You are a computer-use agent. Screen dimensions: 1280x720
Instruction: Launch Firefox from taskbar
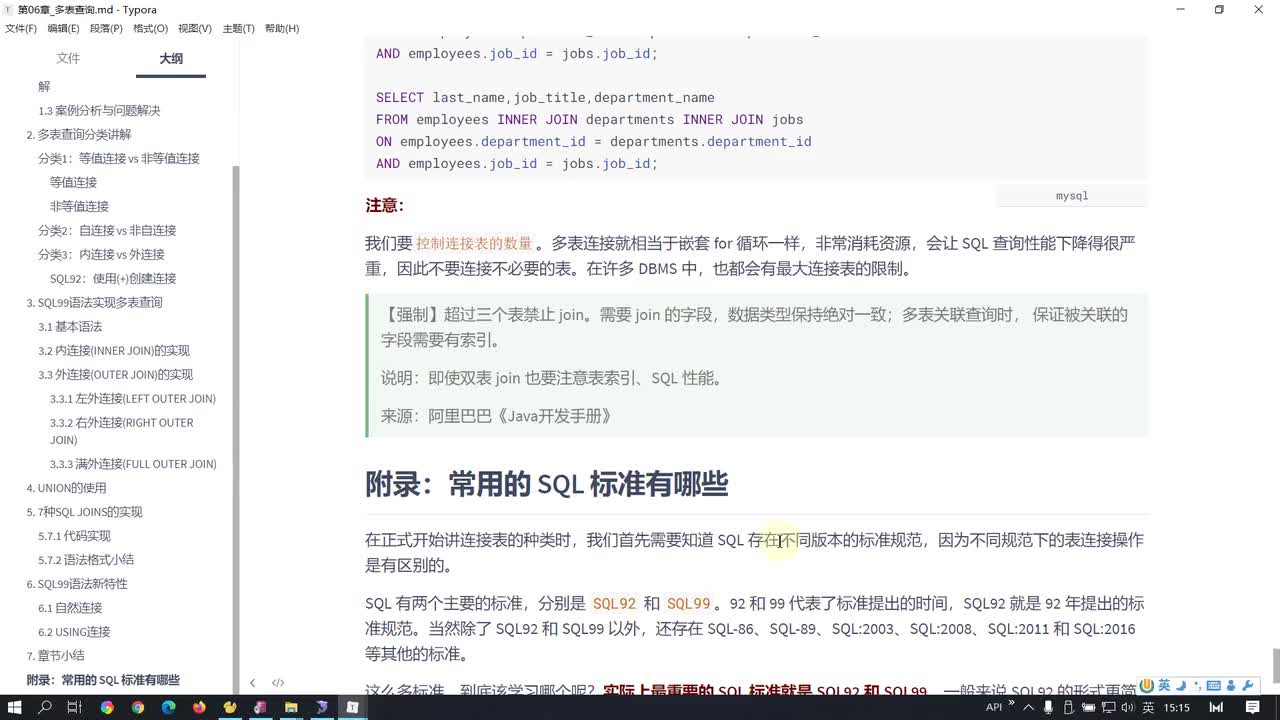pos(199,707)
